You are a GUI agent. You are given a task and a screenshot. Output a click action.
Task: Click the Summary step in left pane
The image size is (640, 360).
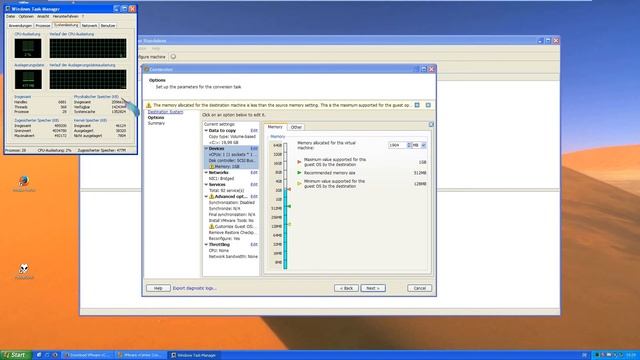156,123
